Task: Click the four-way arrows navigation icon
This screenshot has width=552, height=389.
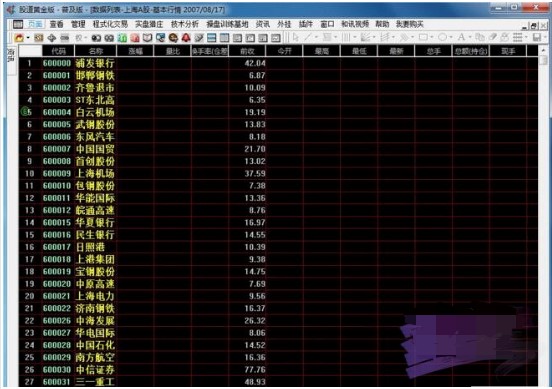Action: point(52,38)
